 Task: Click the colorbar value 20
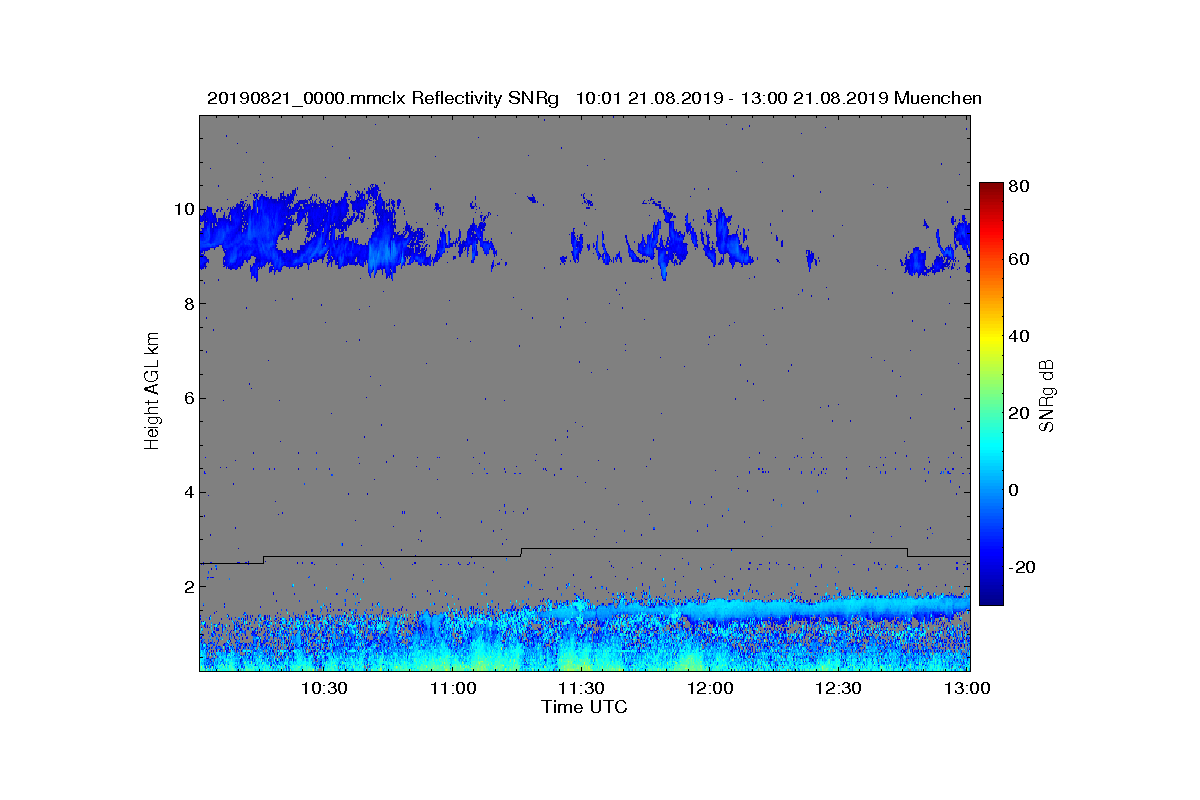coord(1019,414)
